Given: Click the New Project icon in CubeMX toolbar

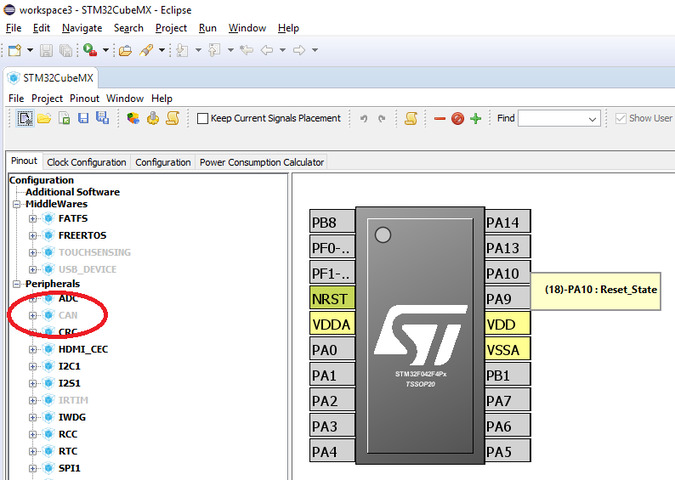Looking at the screenshot, I should [x=25, y=118].
